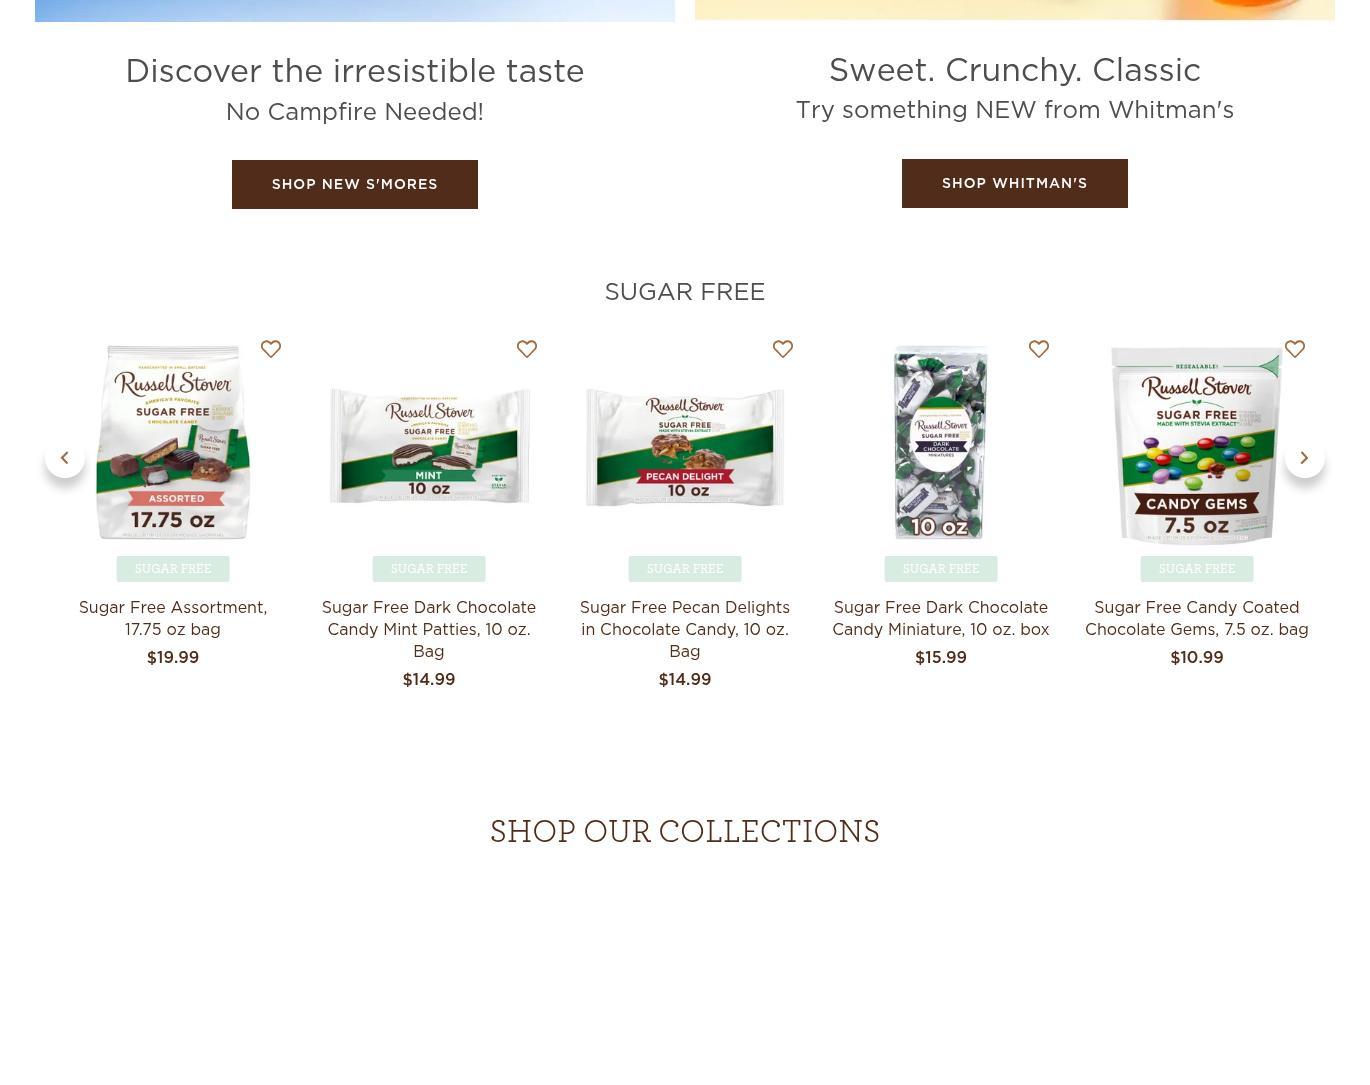Toggle heart icon on Candy Gems
This screenshot has width=1370, height=1085.
click(x=1295, y=349)
